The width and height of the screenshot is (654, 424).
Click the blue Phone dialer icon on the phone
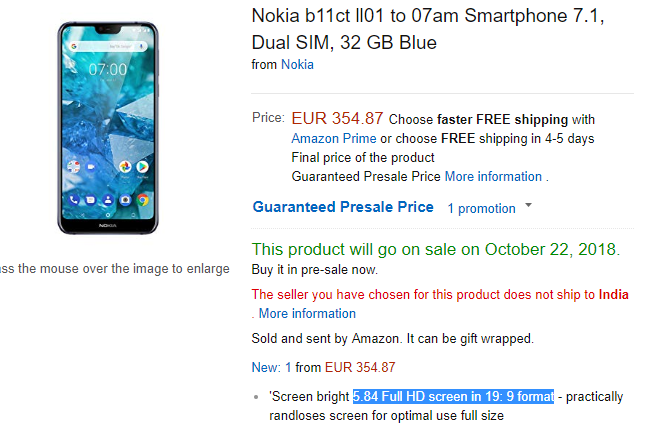point(73,199)
